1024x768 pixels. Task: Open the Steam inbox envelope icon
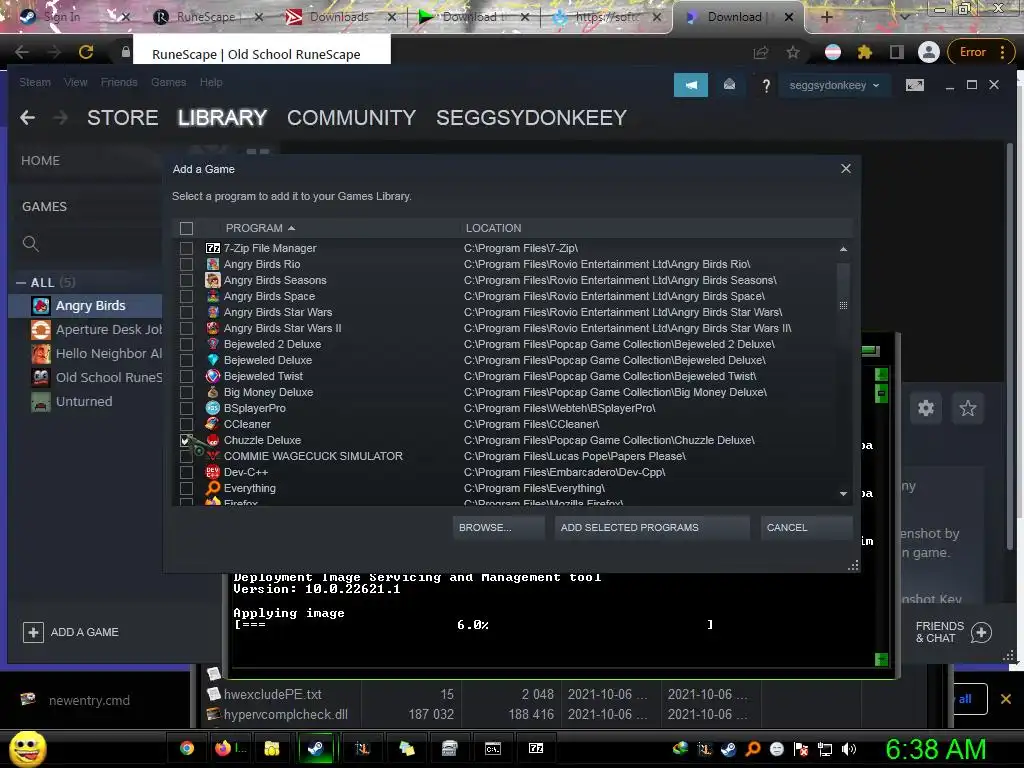pos(729,85)
